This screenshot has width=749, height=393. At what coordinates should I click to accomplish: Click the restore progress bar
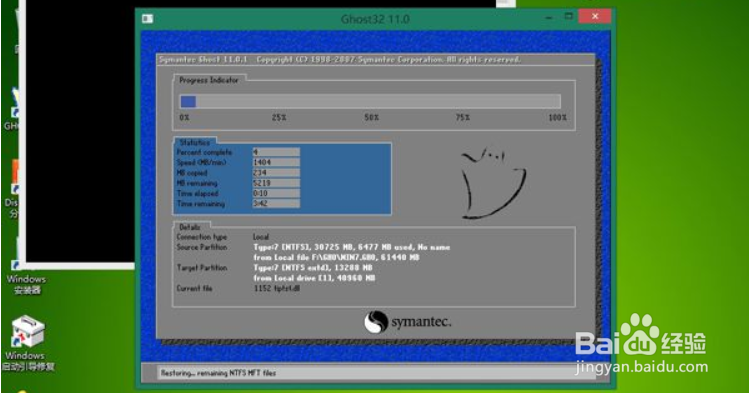[370, 101]
